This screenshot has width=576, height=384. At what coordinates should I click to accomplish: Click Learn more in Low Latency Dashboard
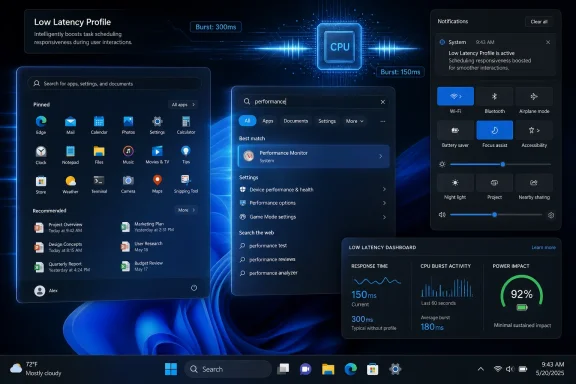(543, 247)
